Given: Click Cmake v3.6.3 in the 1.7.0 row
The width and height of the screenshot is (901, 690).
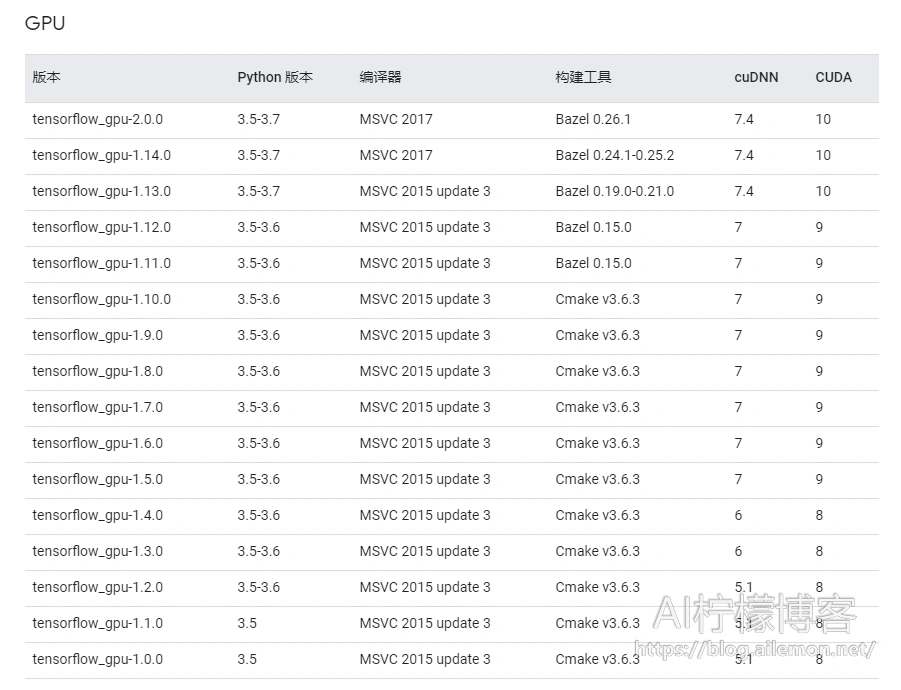Looking at the screenshot, I should pos(598,407).
